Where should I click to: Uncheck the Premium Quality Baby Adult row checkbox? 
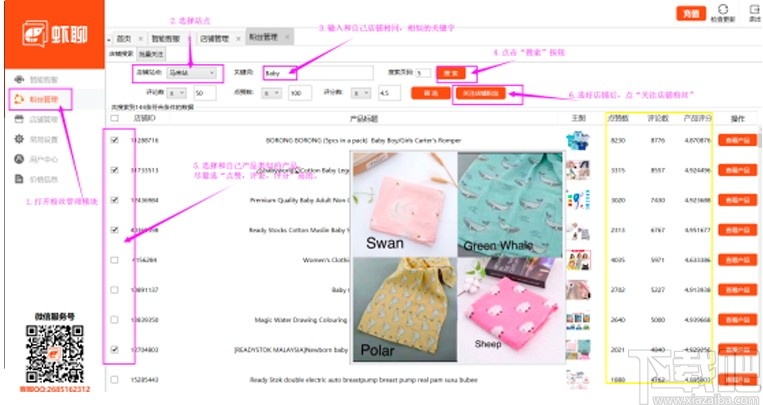(114, 200)
